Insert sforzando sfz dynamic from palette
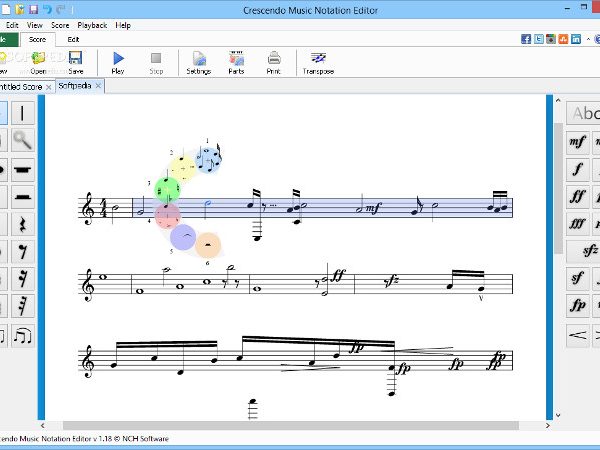This screenshot has height=450, width=600. [x=583, y=251]
